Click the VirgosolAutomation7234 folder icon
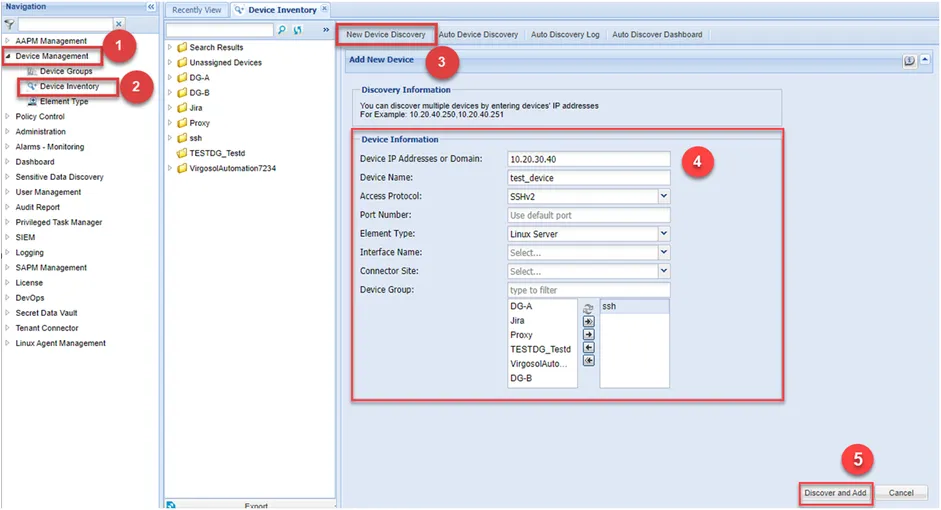The height and width of the screenshot is (510, 941). pyautogui.click(x=182, y=168)
